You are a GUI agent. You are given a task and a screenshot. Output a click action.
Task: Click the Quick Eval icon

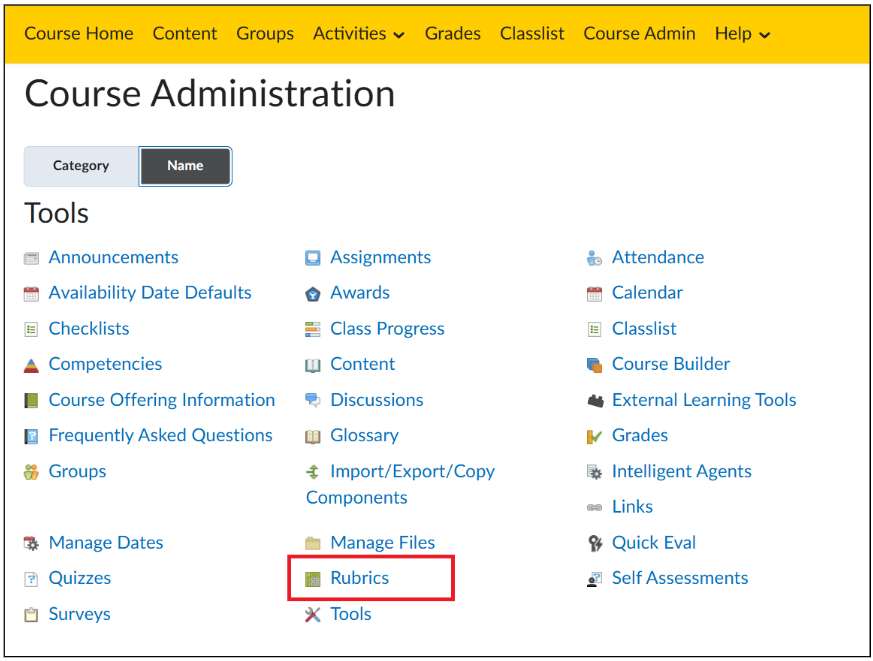tap(595, 544)
